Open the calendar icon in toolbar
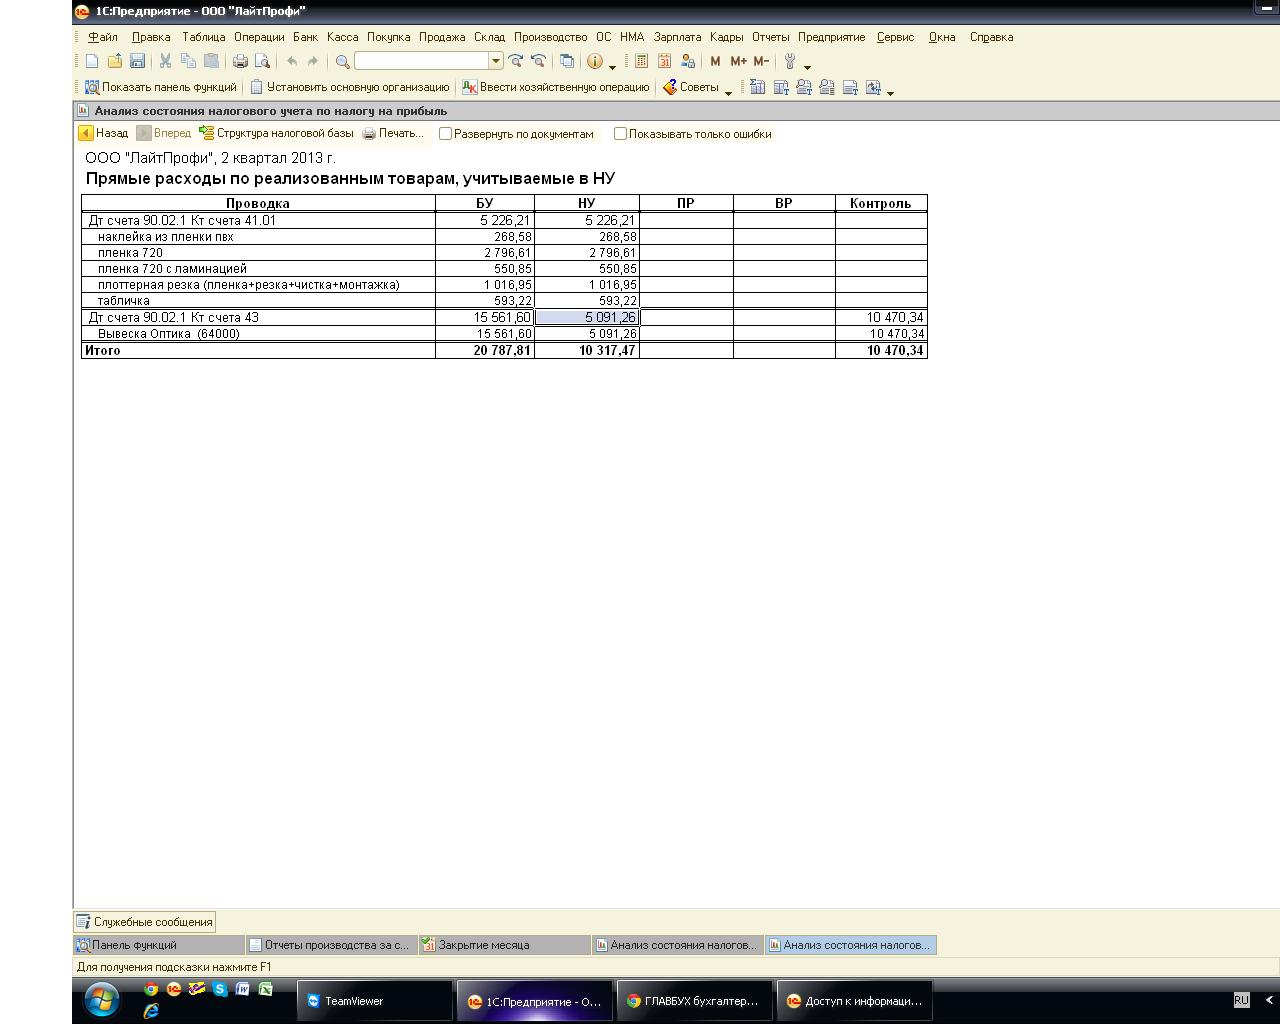This screenshot has width=1280, height=1024. 665,62
